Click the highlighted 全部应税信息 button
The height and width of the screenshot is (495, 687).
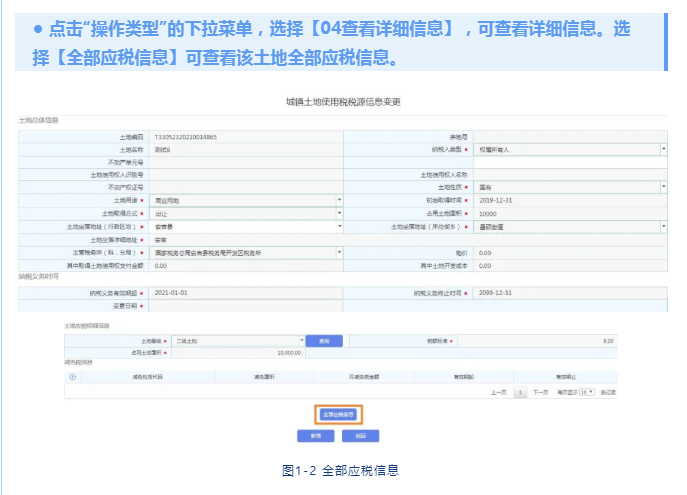point(338,414)
